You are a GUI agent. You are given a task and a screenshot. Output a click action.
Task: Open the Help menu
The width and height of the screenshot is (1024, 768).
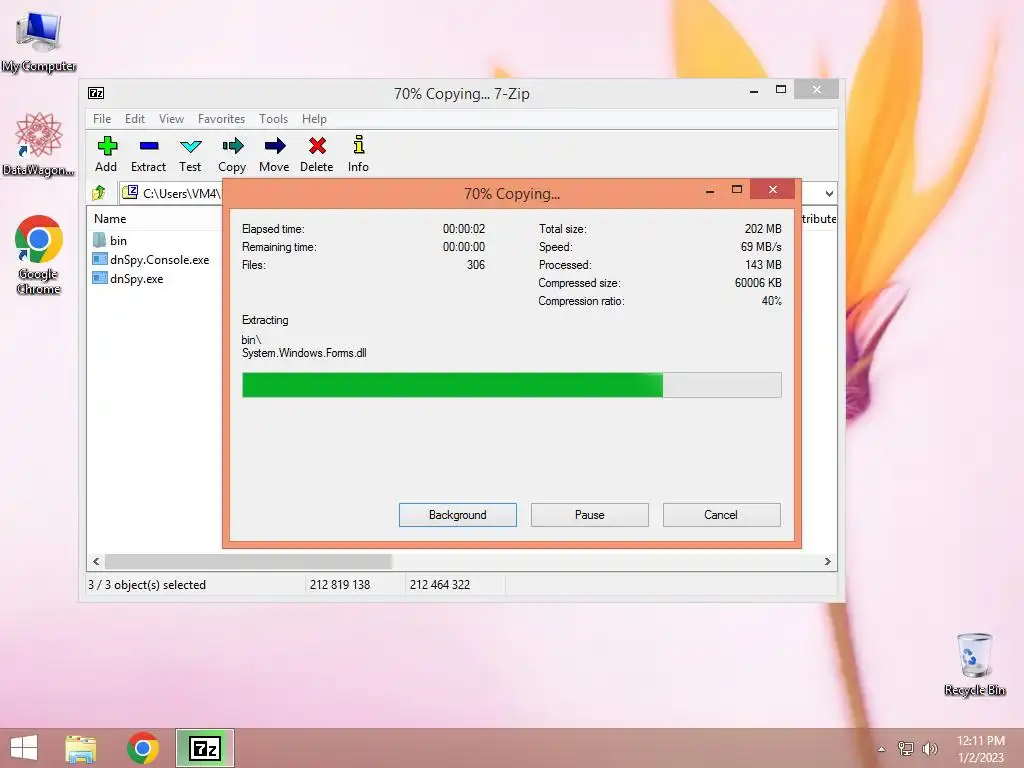314,119
